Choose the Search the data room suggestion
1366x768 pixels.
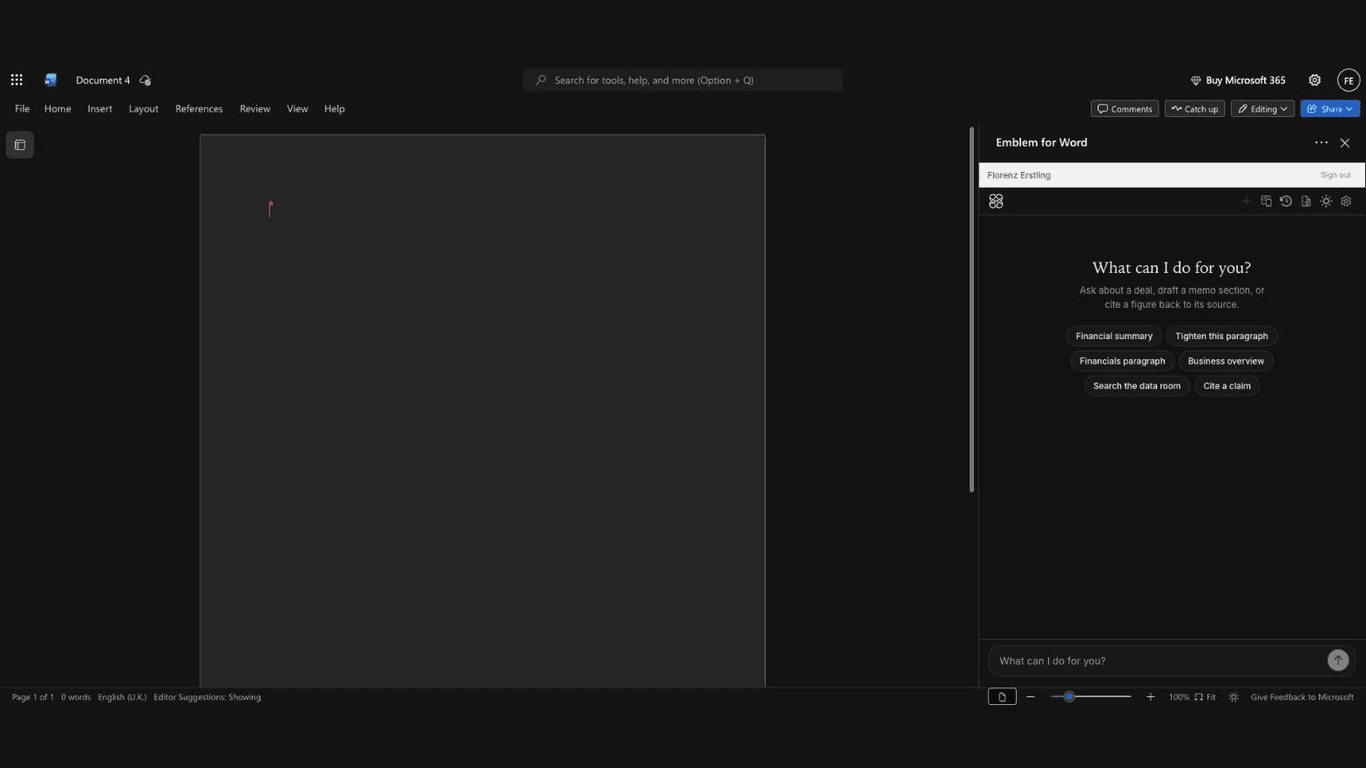[x=1137, y=386]
